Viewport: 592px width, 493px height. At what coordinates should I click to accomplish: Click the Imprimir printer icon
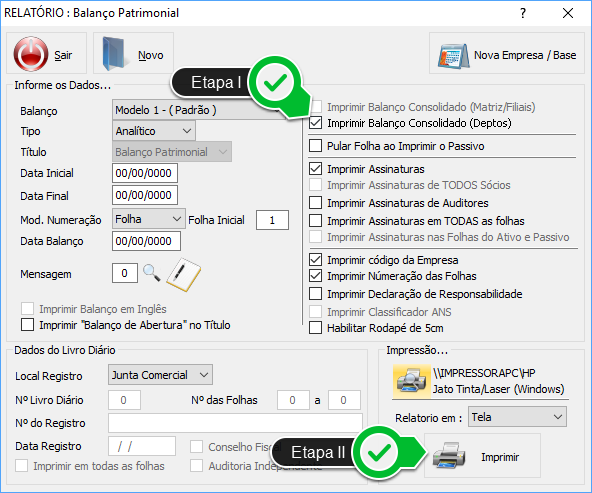(x=449, y=455)
